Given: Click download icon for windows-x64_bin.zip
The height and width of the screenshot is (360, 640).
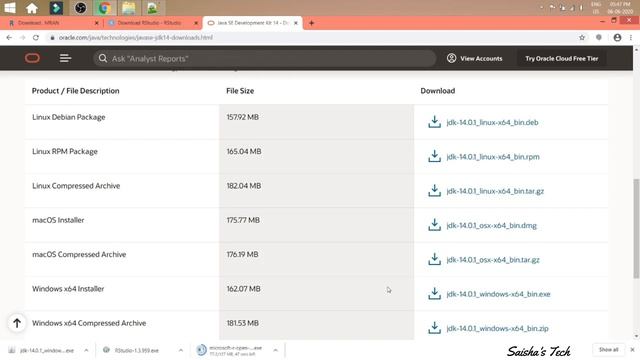Looking at the screenshot, I should pos(434,327).
